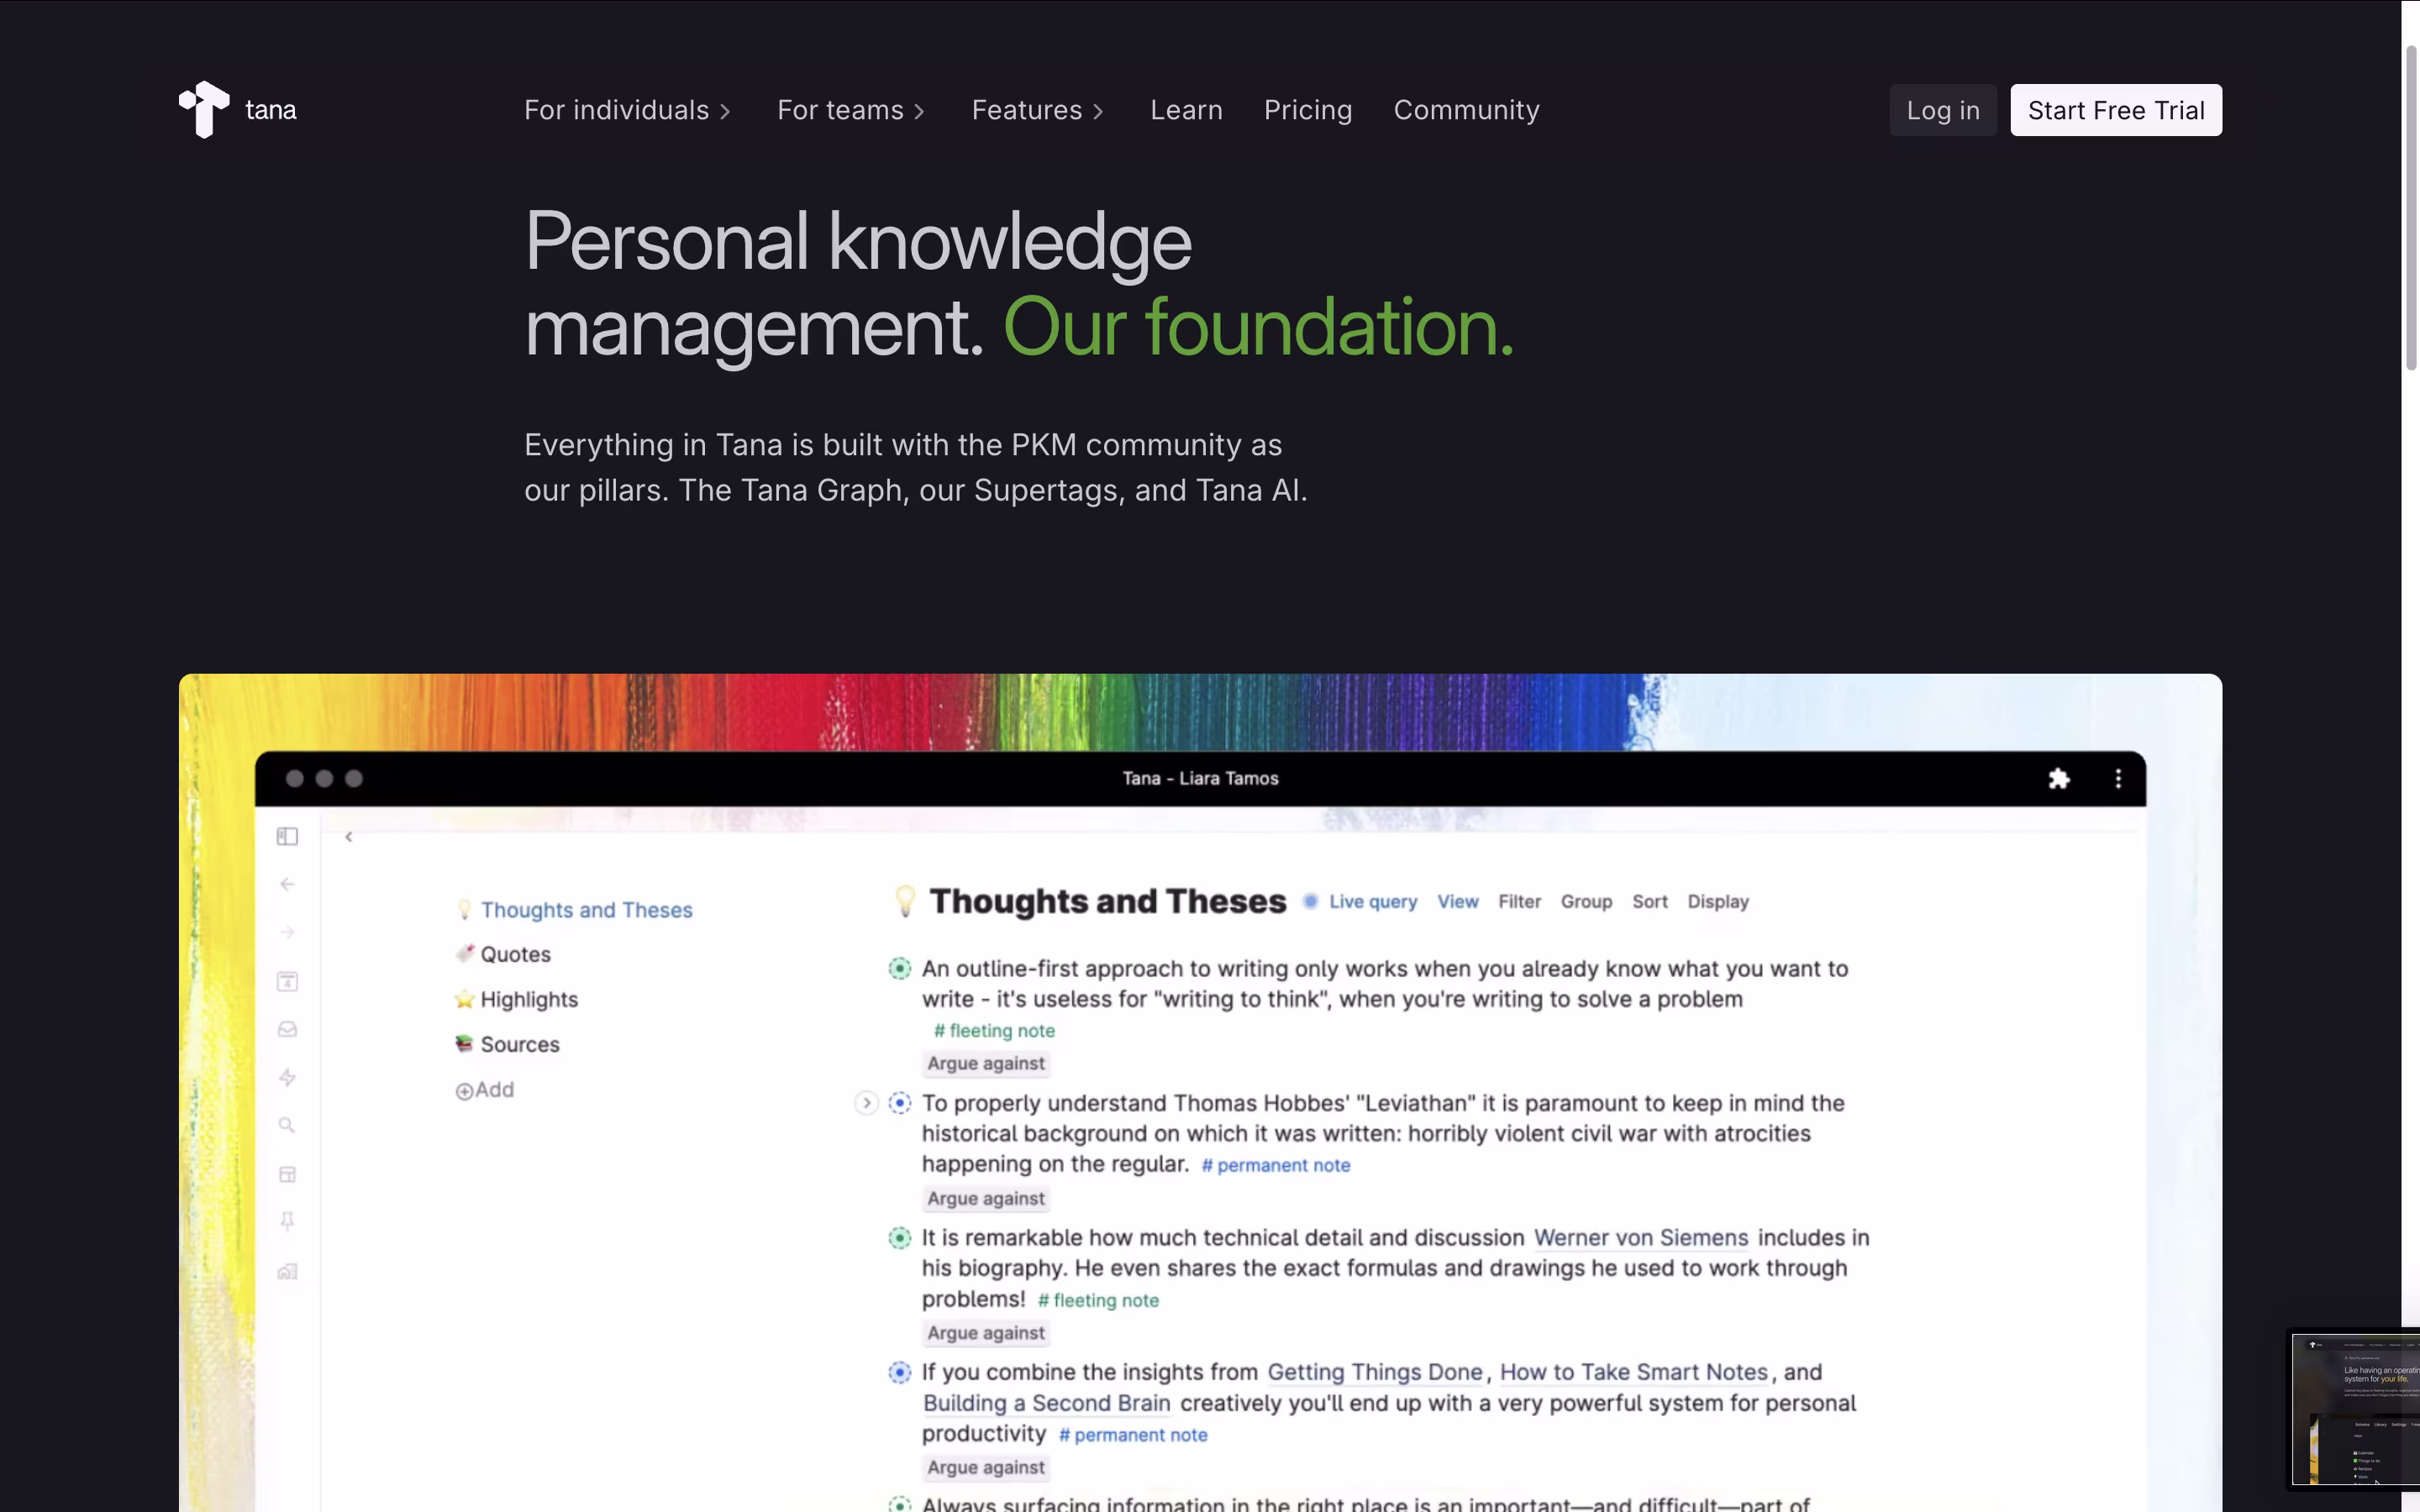
Task: Click green bullet of Werner von Siemens note
Action: (900, 1238)
